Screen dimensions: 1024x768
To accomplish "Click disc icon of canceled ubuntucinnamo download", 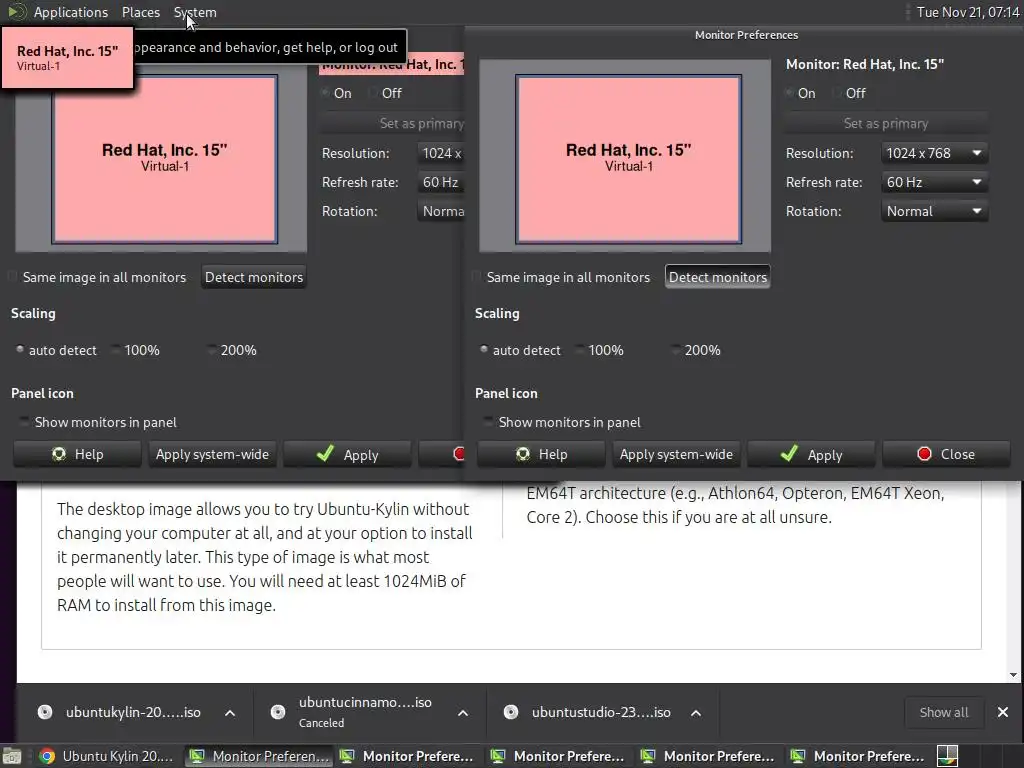I will [278, 712].
